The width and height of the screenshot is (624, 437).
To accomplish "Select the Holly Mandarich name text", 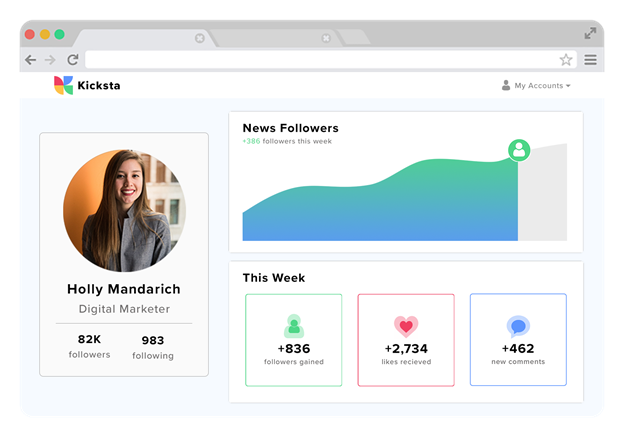I will (124, 289).
